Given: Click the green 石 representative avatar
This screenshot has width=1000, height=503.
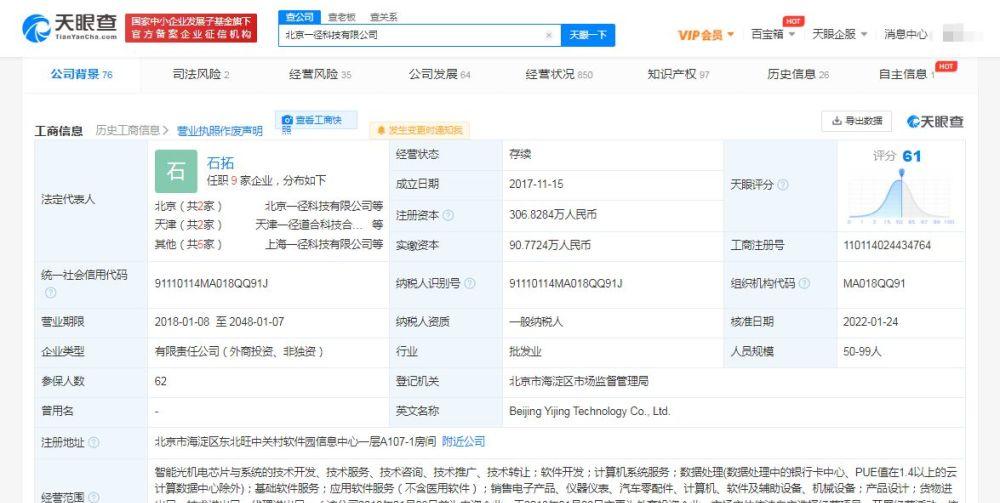Looking at the screenshot, I should [x=176, y=171].
